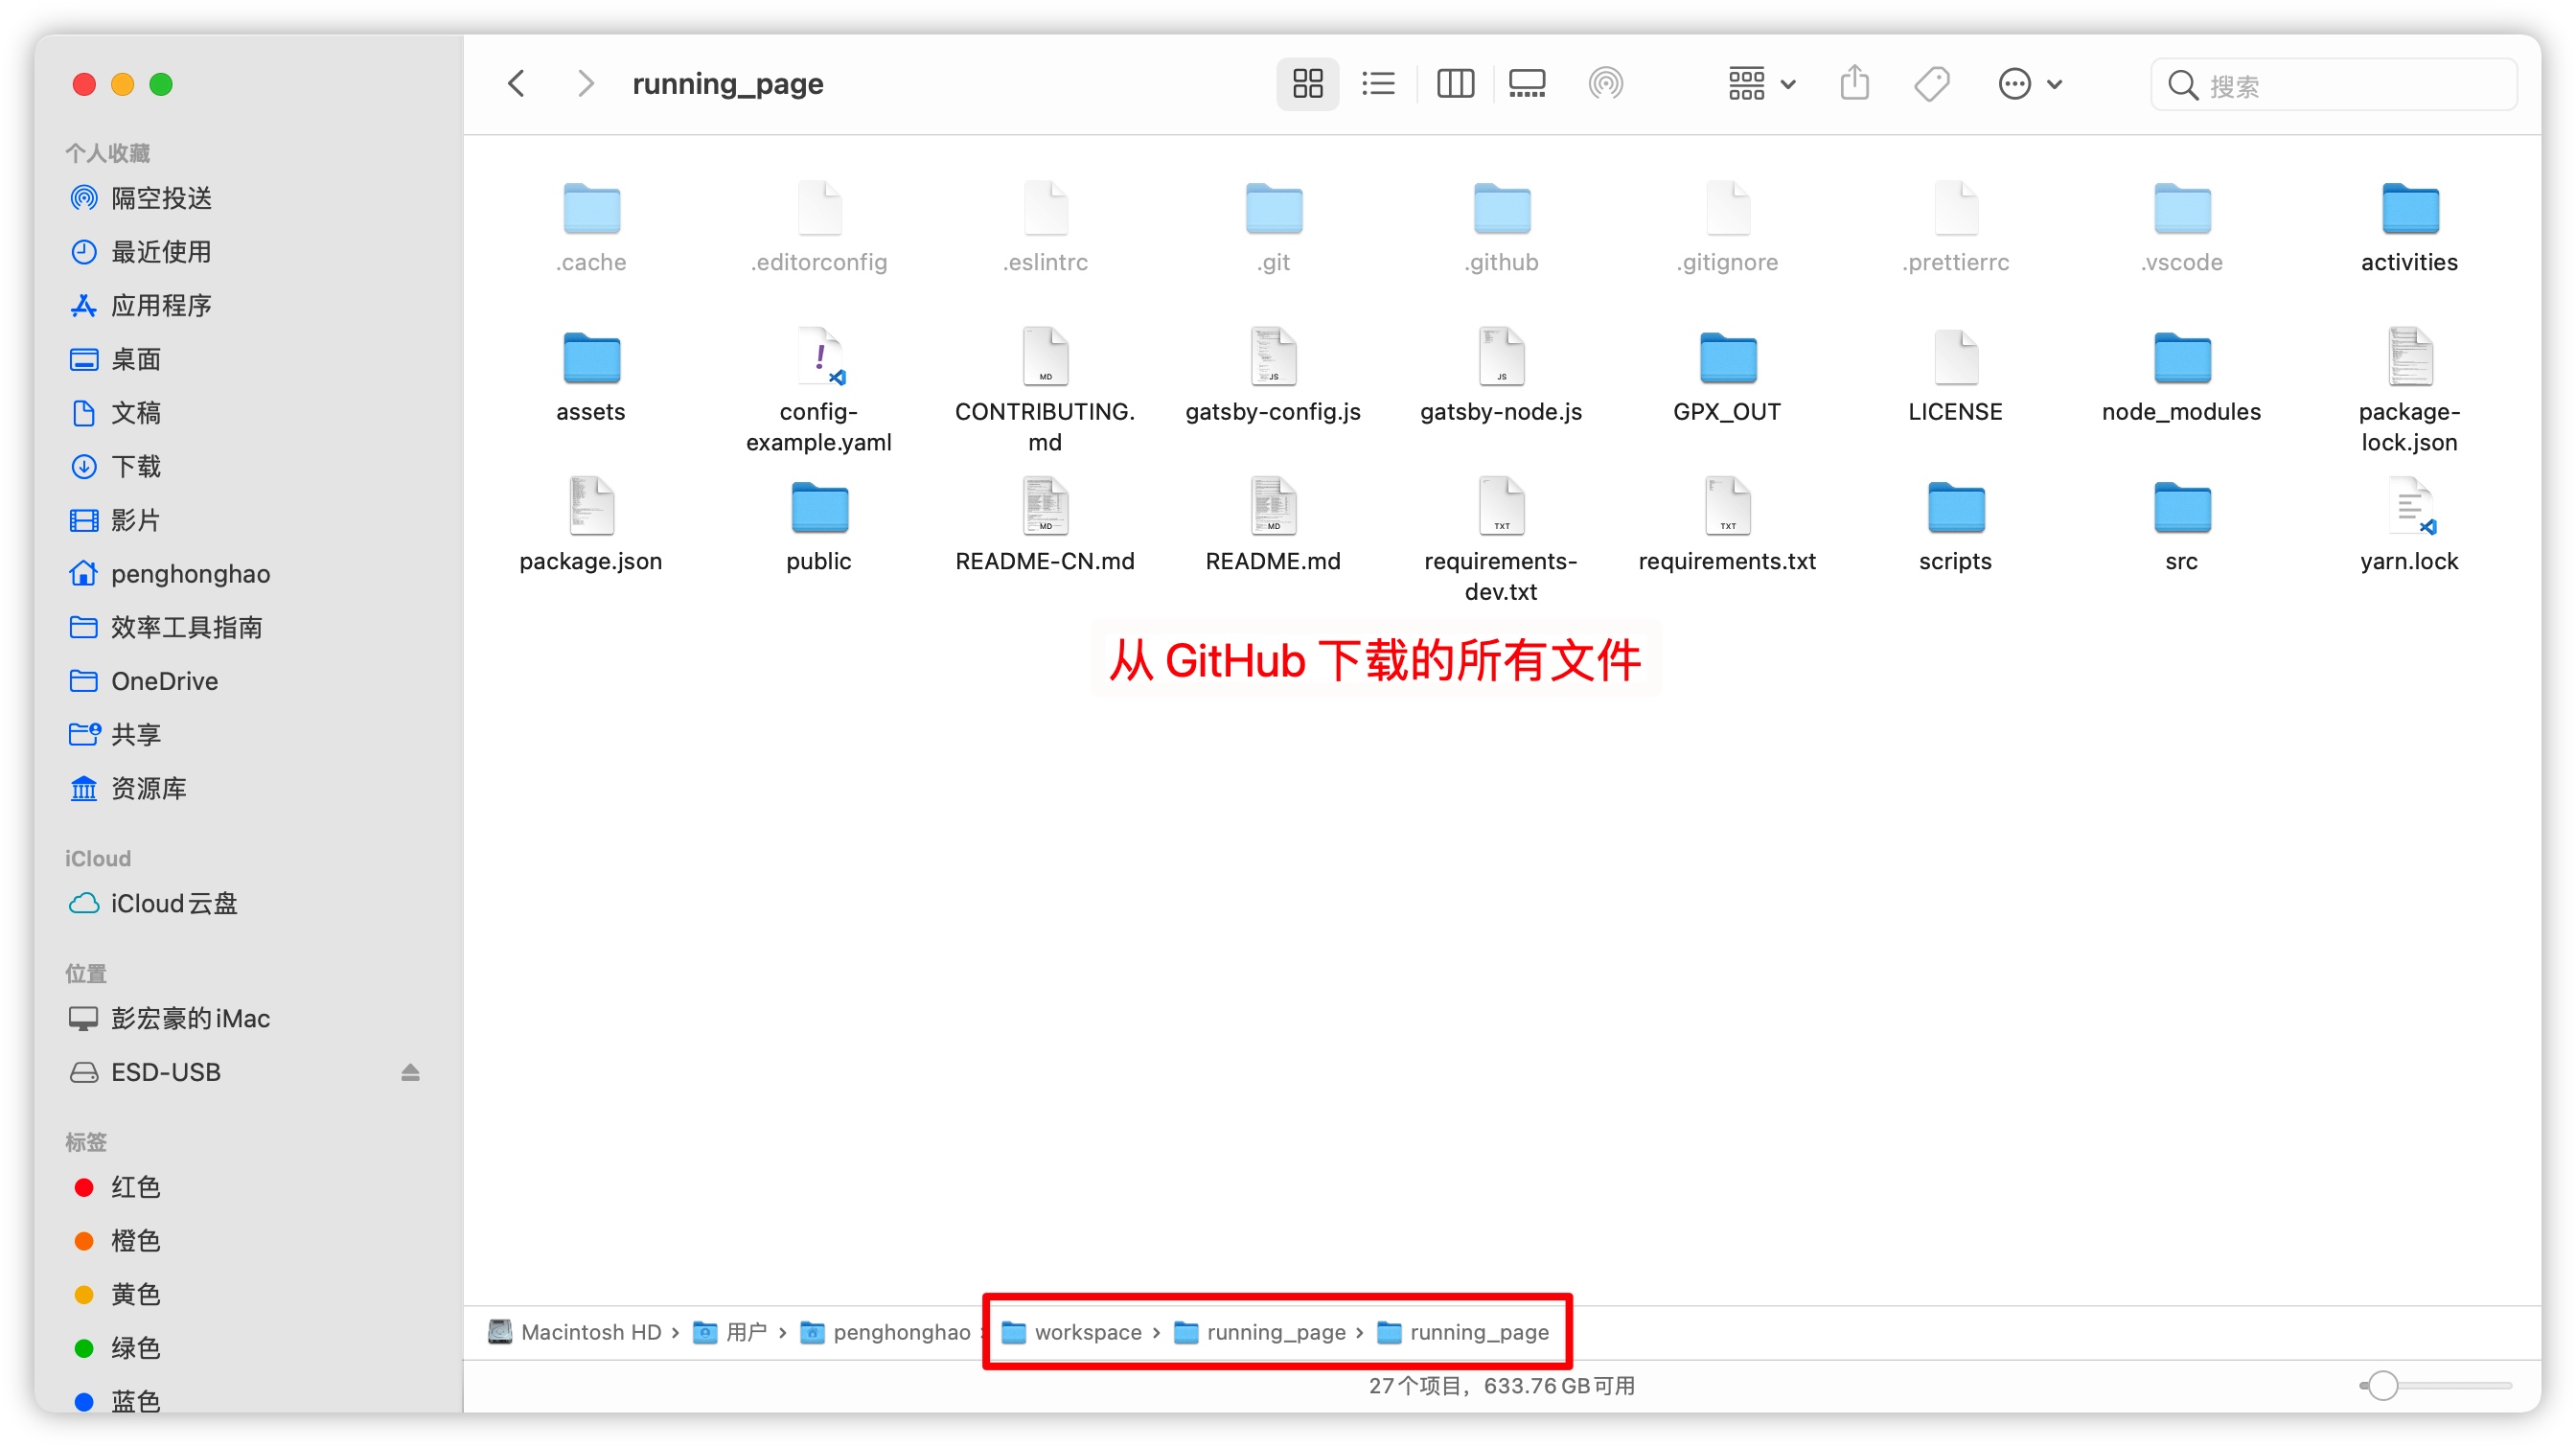This screenshot has width=2576, height=1447.
Task: Click the Edit Tags toolbar icon
Action: [1931, 84]
